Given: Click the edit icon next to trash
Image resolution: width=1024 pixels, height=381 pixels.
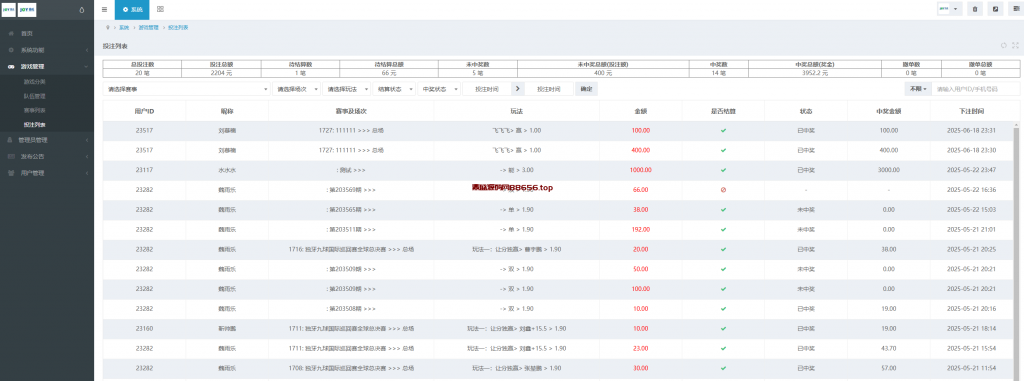Looking at the screenshot, I should (x=995, y=9).
